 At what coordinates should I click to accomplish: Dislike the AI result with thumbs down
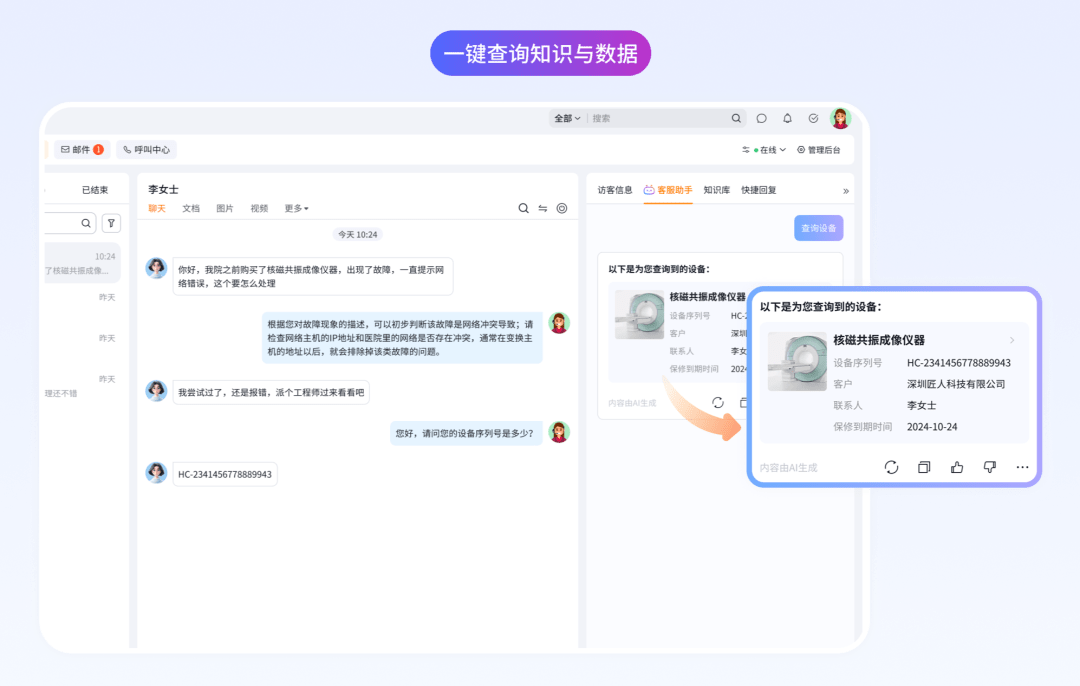[x=989, y=467]
